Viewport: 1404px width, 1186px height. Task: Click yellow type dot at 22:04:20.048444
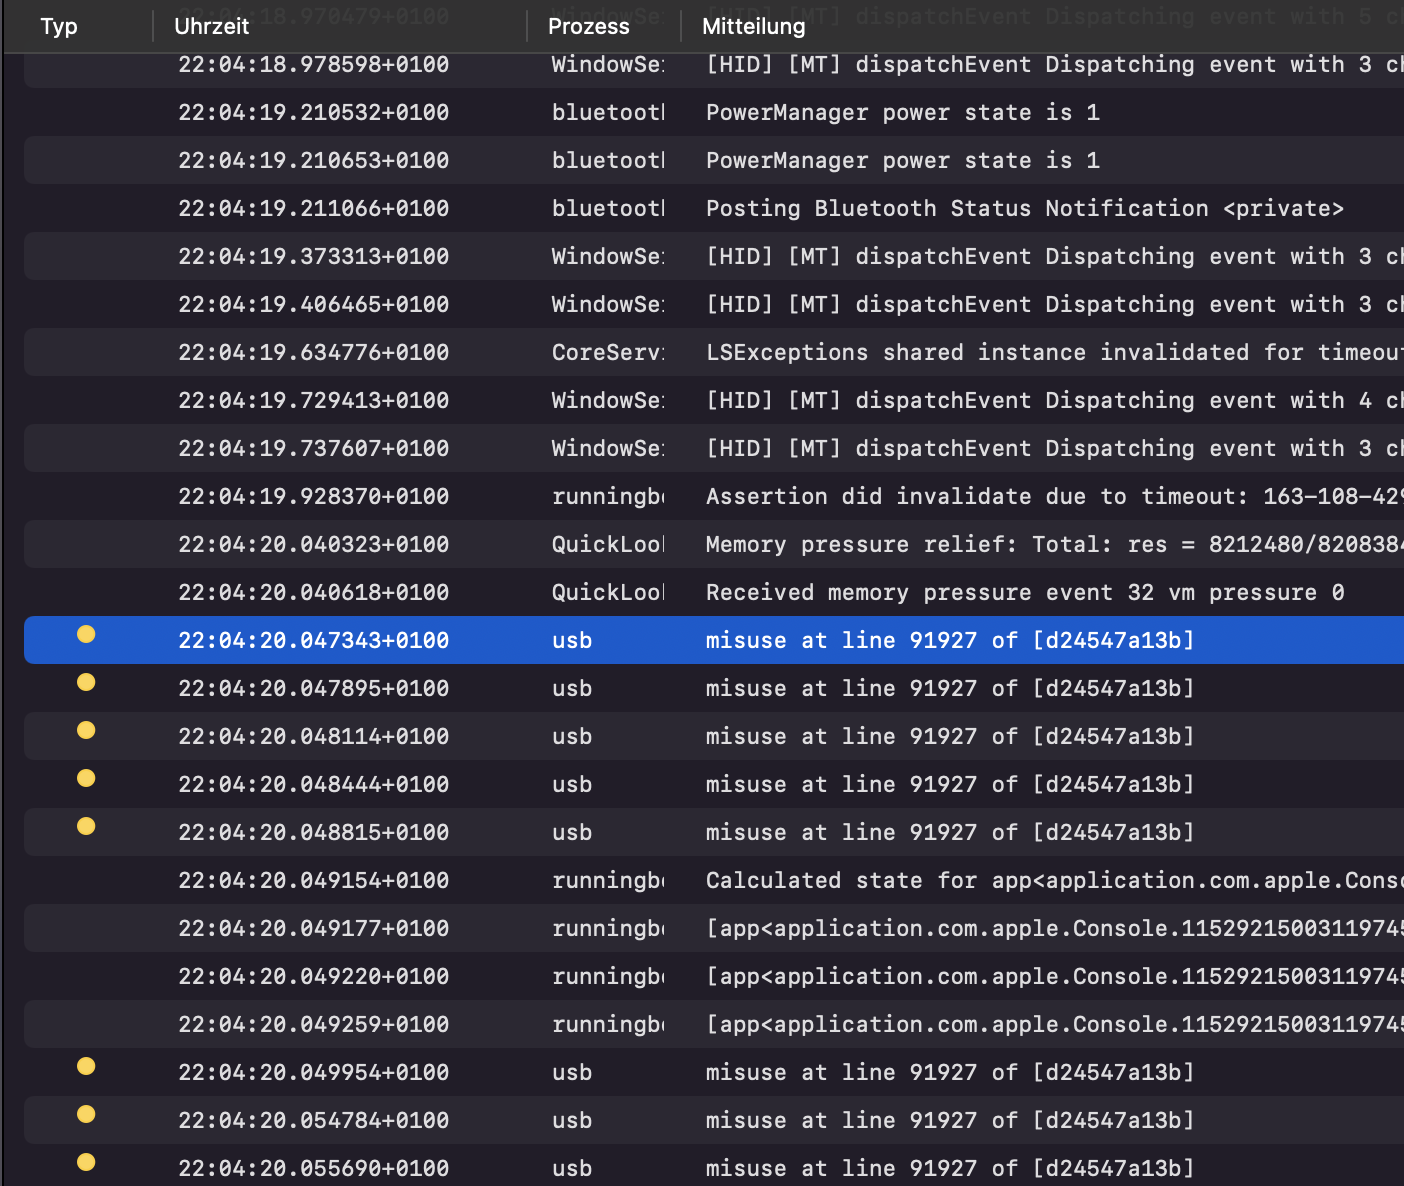coord(86,778)
